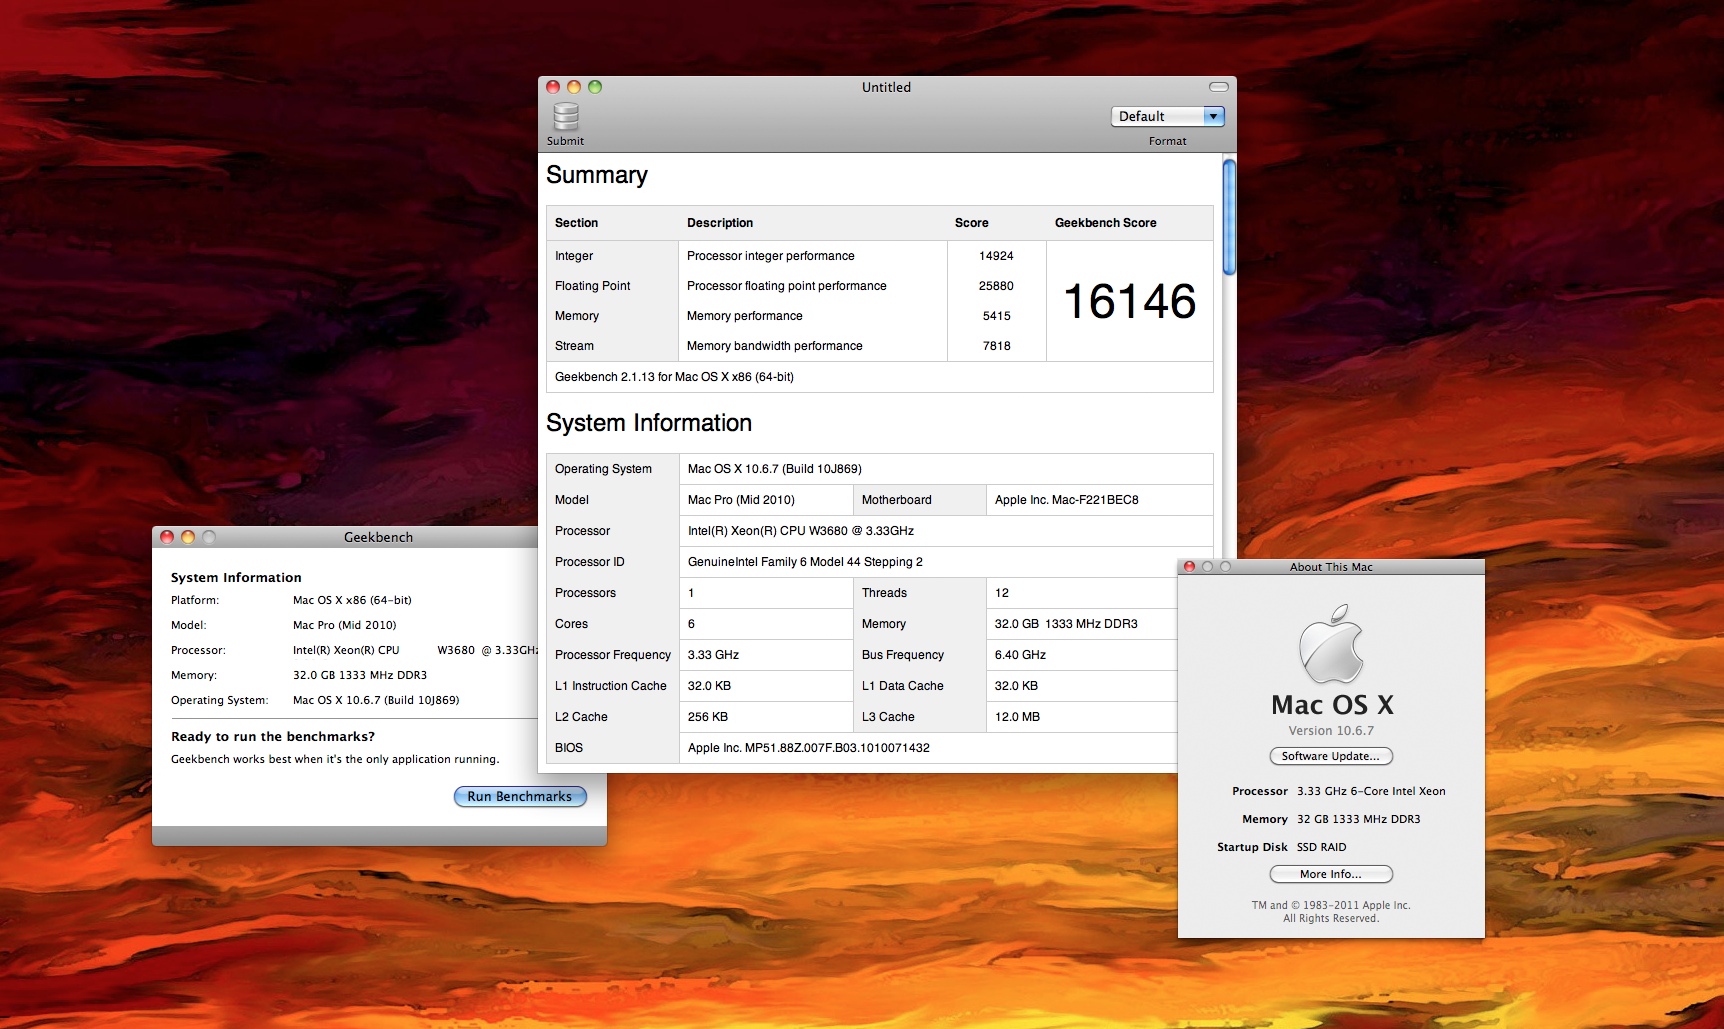The image size is (1724, 1029).
Task: Click 'SSD RAID' startup disk text
Action: tap(1322, 847)
